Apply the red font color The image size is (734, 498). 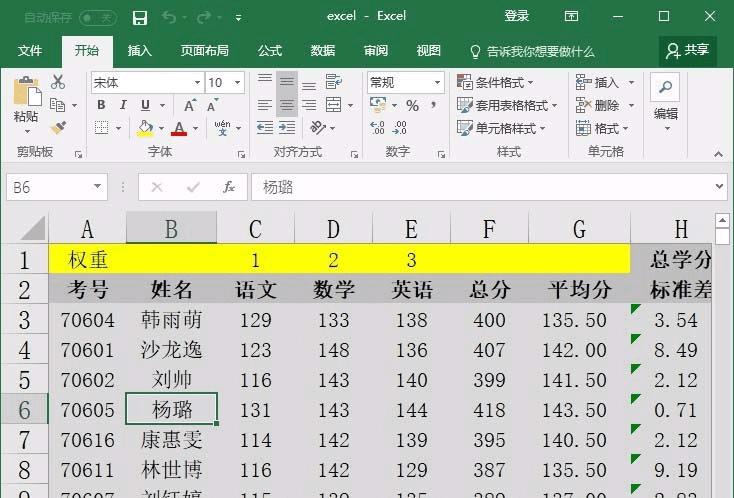coord(179,128)
